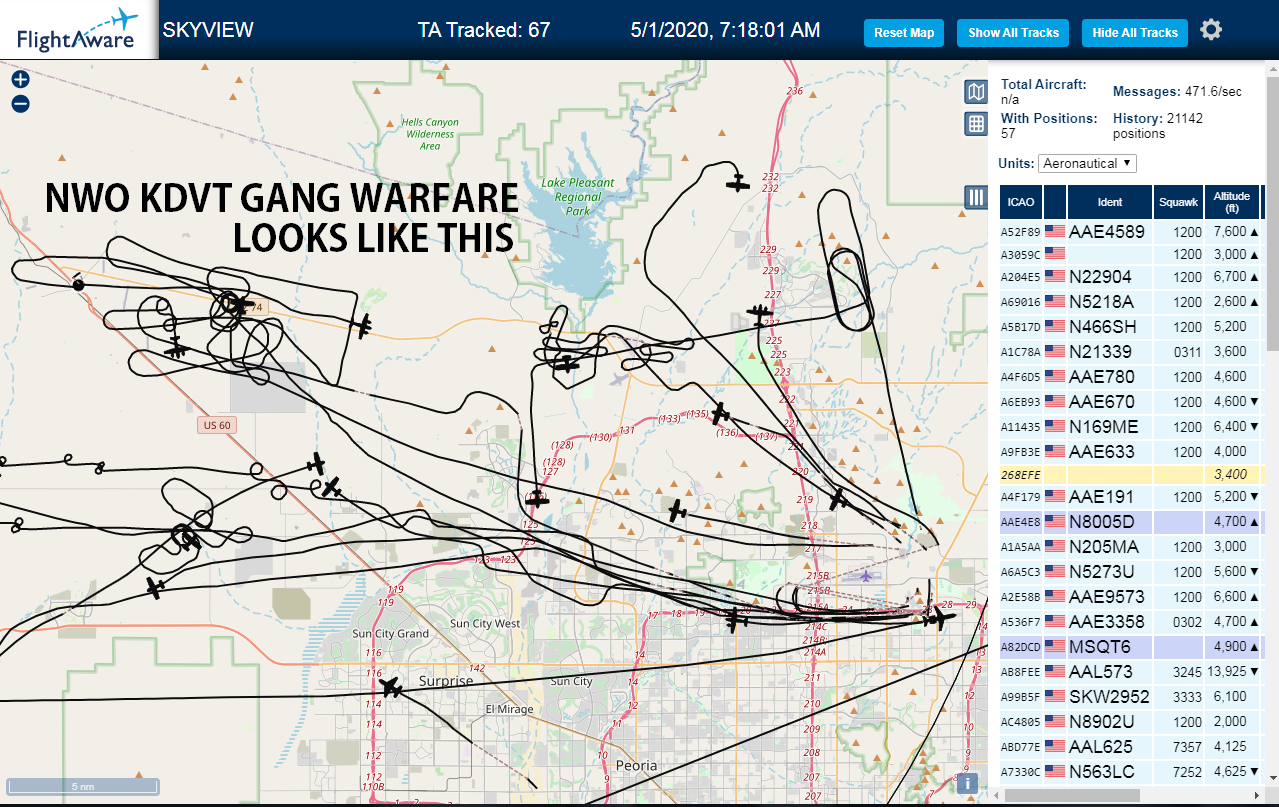Click US flag in the N22904 row
This screenshot has height=807, width=1279.
click(1055, 277)
